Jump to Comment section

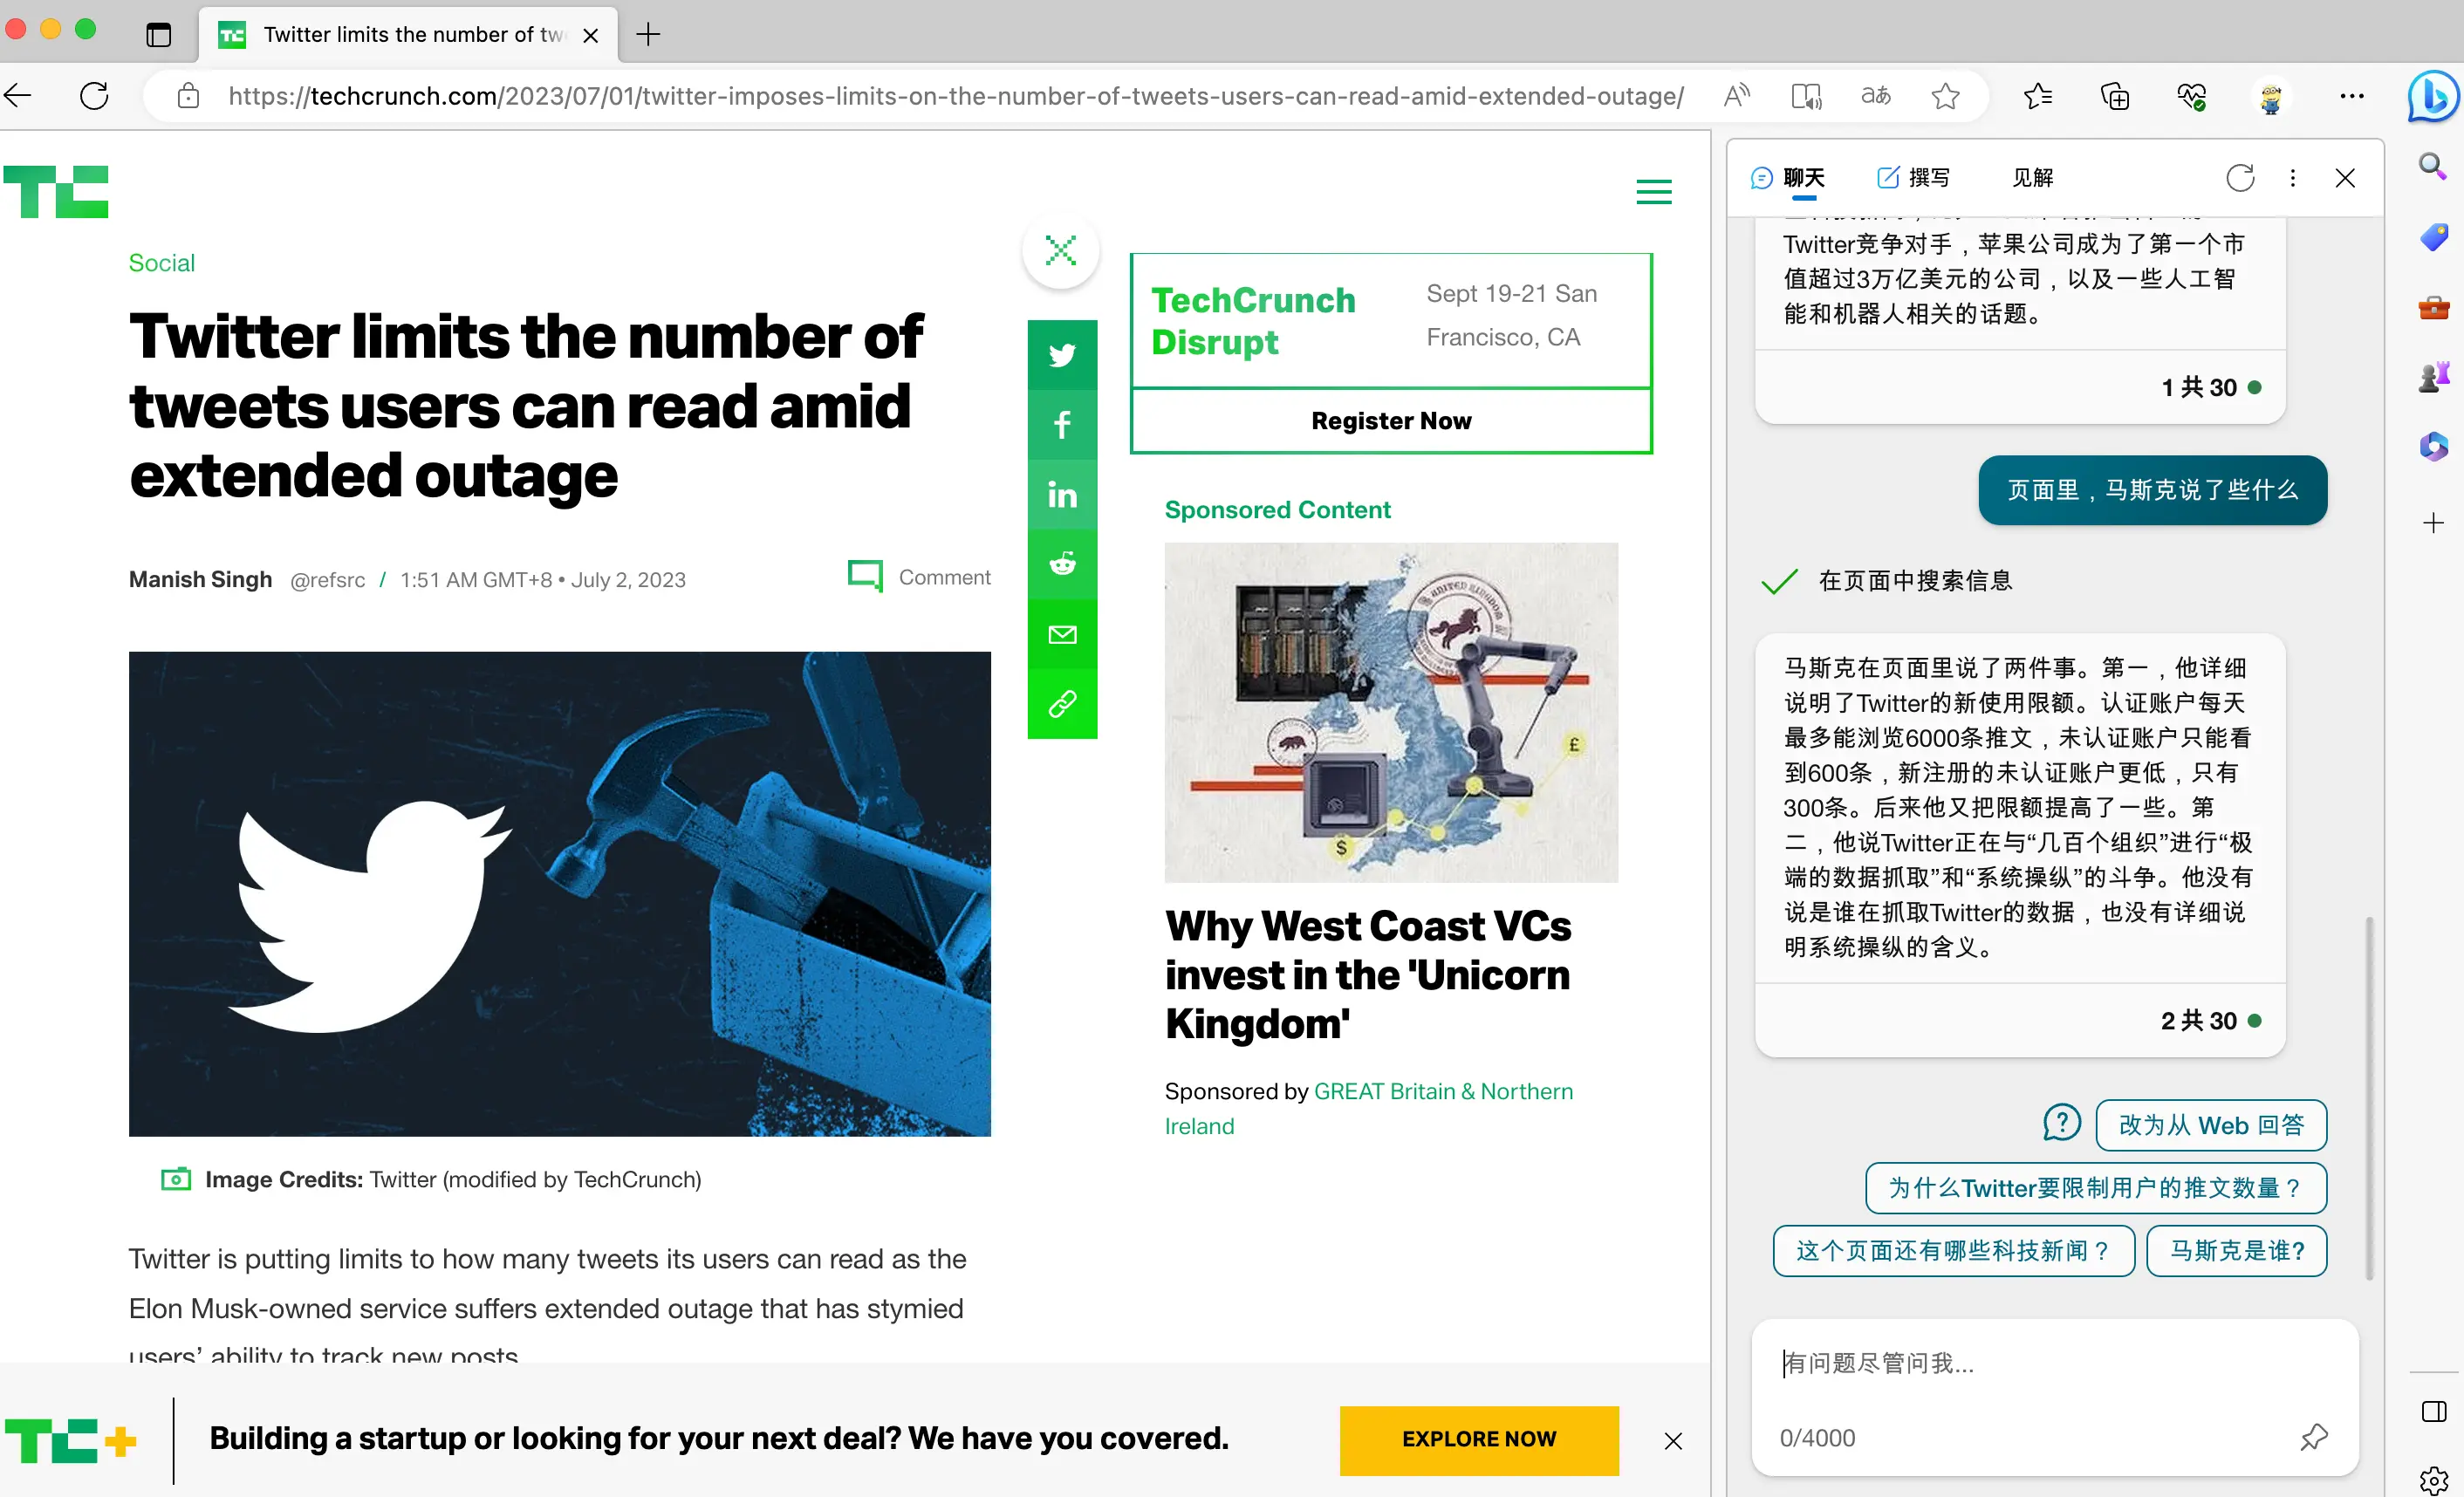[919, 577]
